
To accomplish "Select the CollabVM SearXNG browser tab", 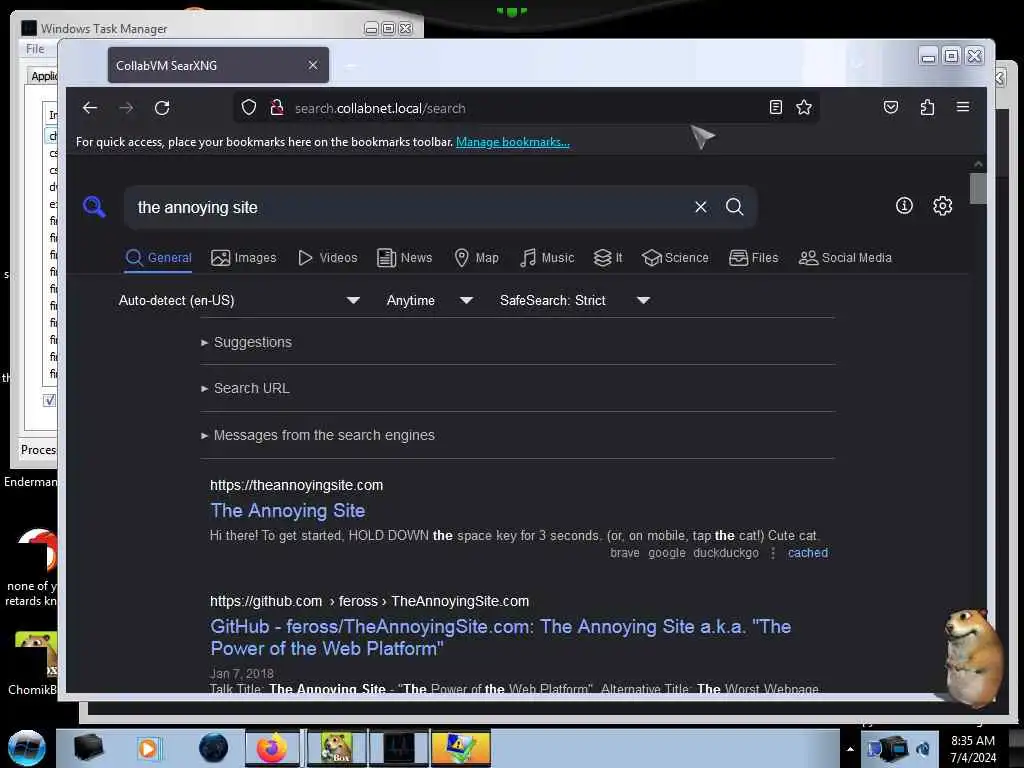I will click(218, 65).
